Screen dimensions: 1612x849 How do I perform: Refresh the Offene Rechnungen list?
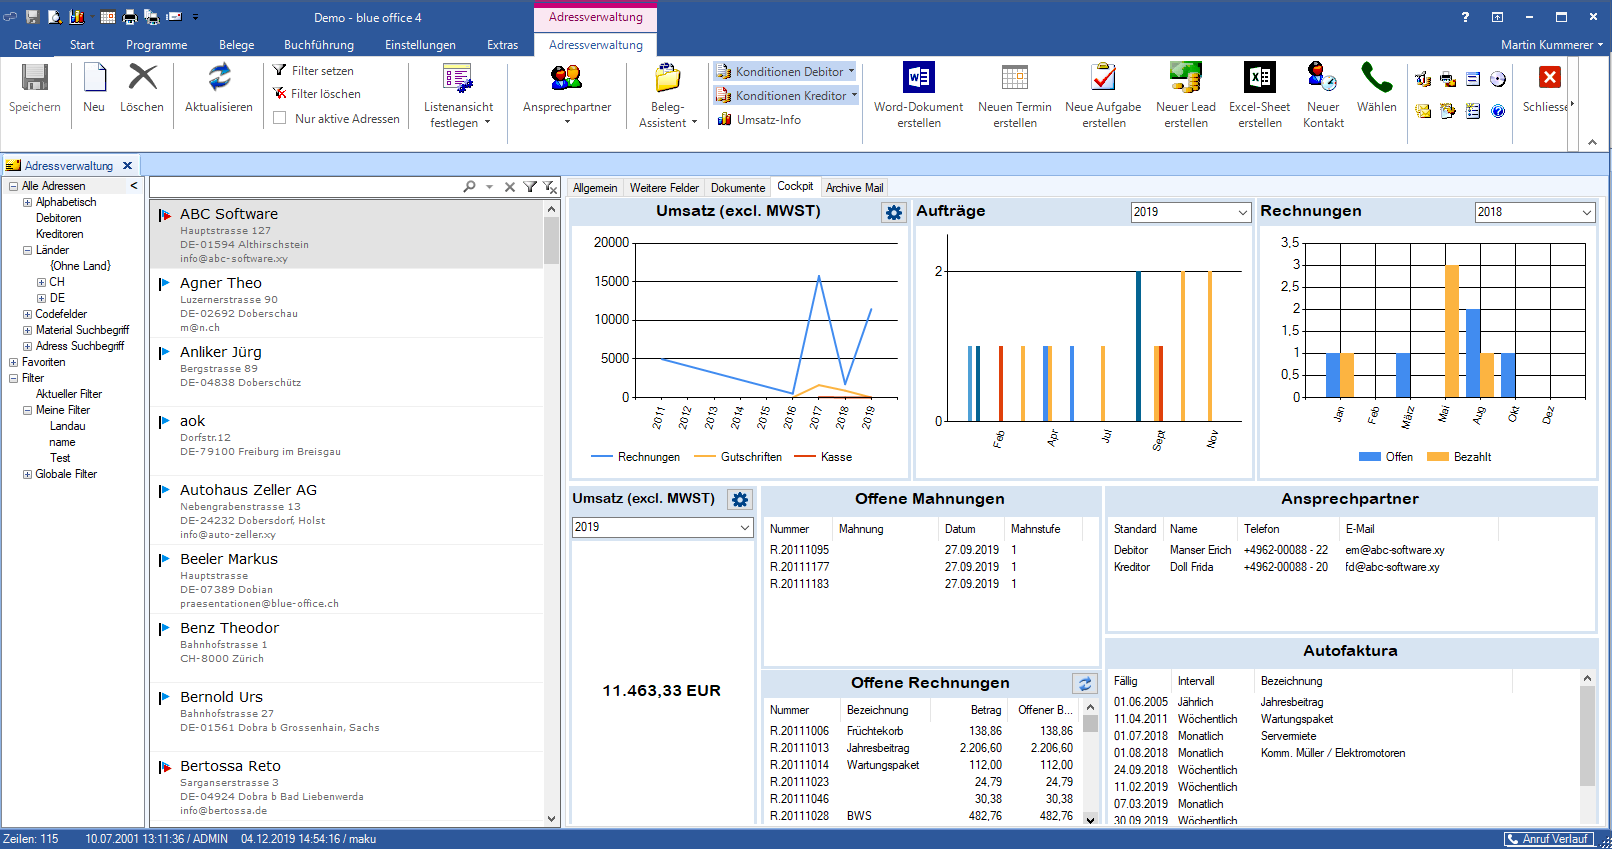1085,684
